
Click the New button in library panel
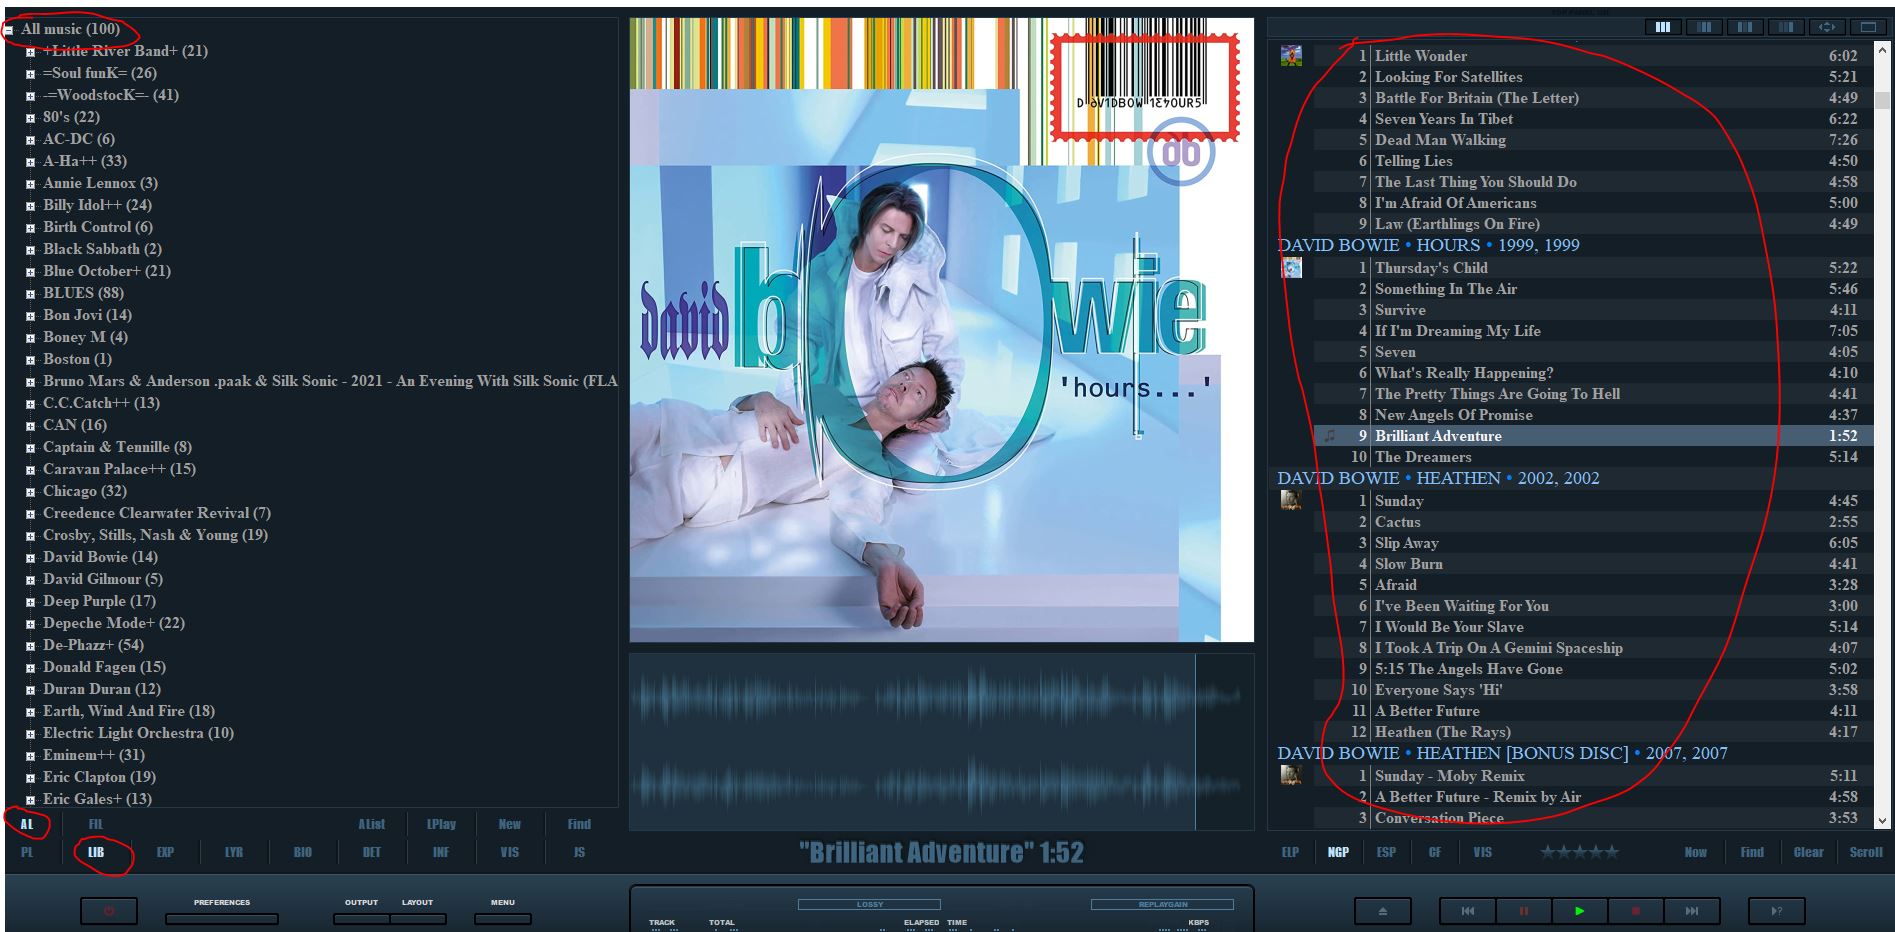510,824
